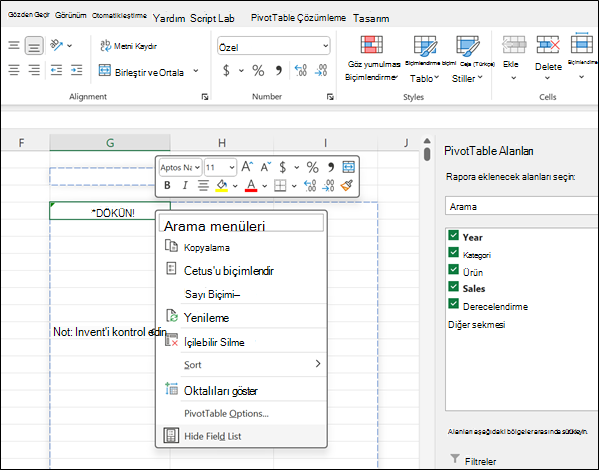This screenshot has height=470, width=599.
Task: Increase decimal places in the ribbon
Action: 301,70
